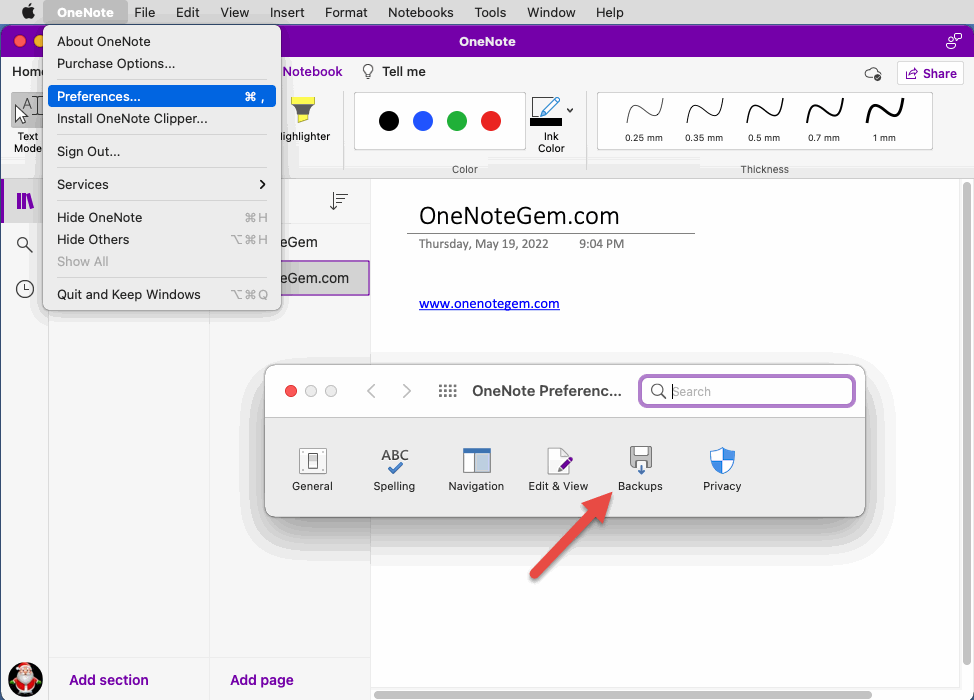Choose Hide Others menu entry
Image resolution: width=974 pixels, height=700 pixels.
[162, 240]
